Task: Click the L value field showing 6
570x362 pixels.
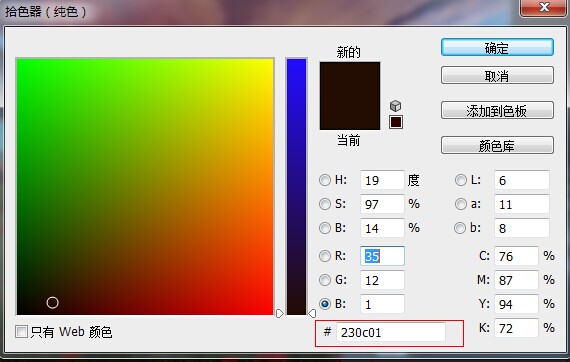Action: [522, 180]
